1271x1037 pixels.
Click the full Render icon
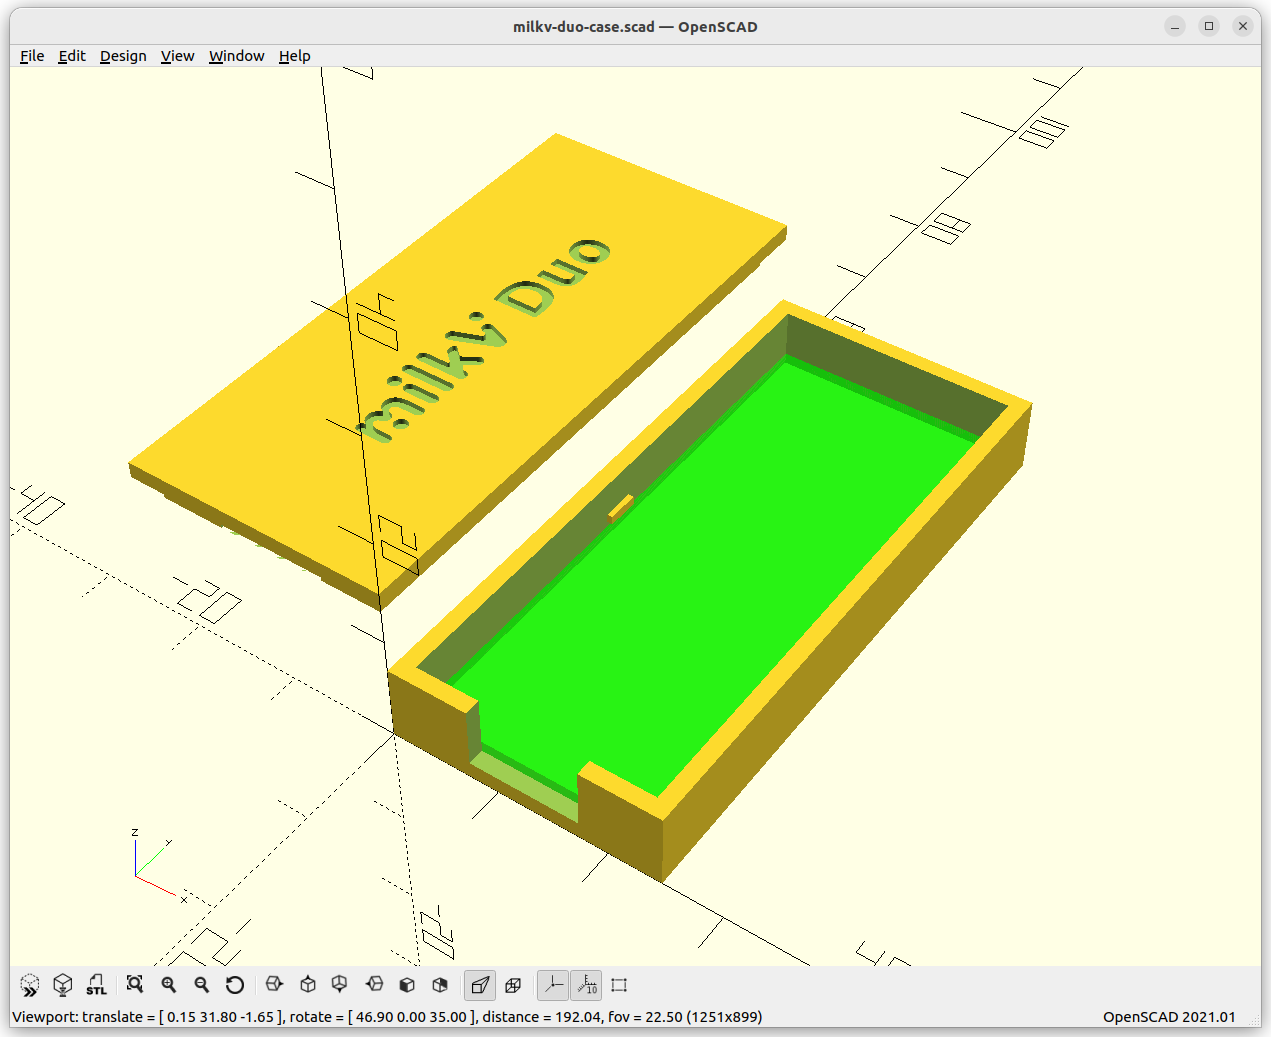click(x=63, y=985)
